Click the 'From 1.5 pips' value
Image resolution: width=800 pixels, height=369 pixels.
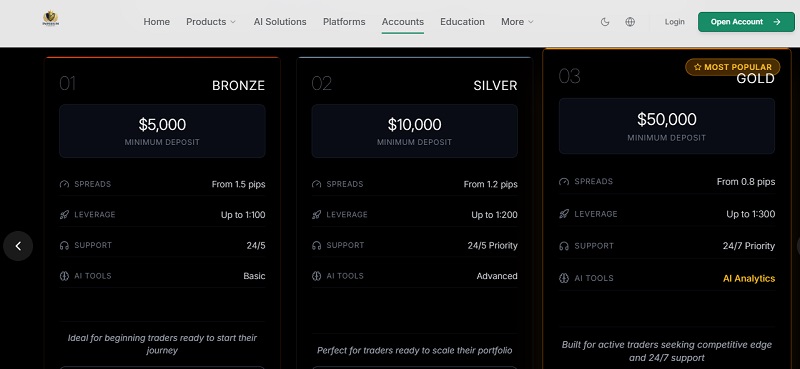click(238, 184)
